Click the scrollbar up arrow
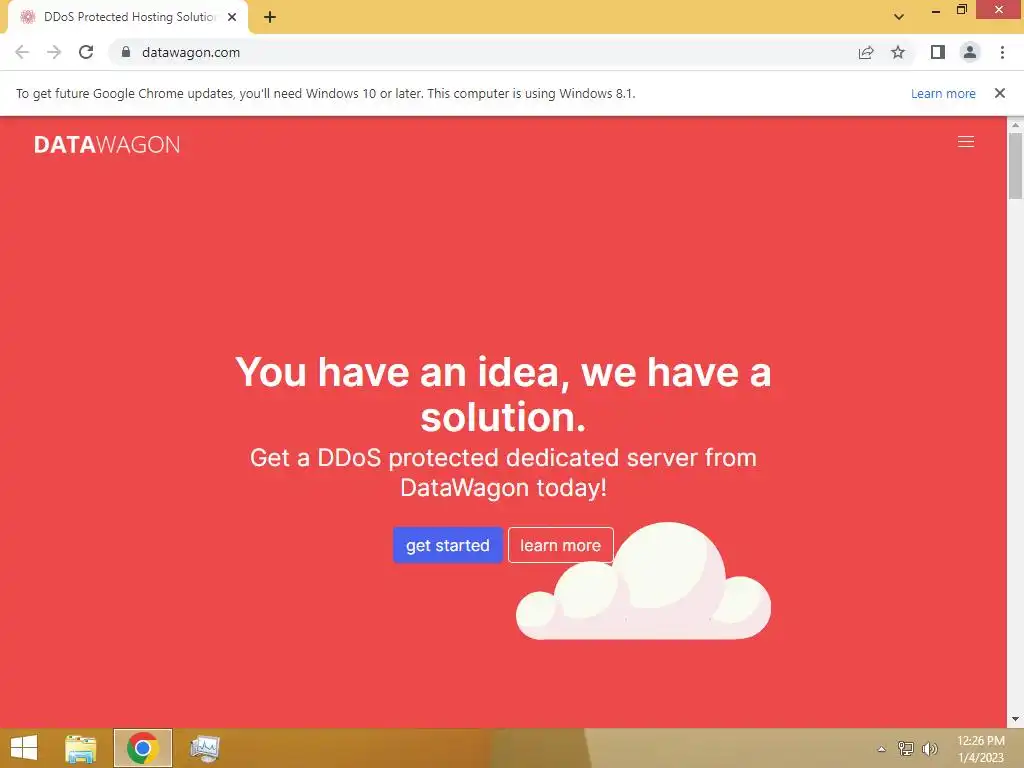The width and height of the screenshot is (1024, 768). [1015, 124]
